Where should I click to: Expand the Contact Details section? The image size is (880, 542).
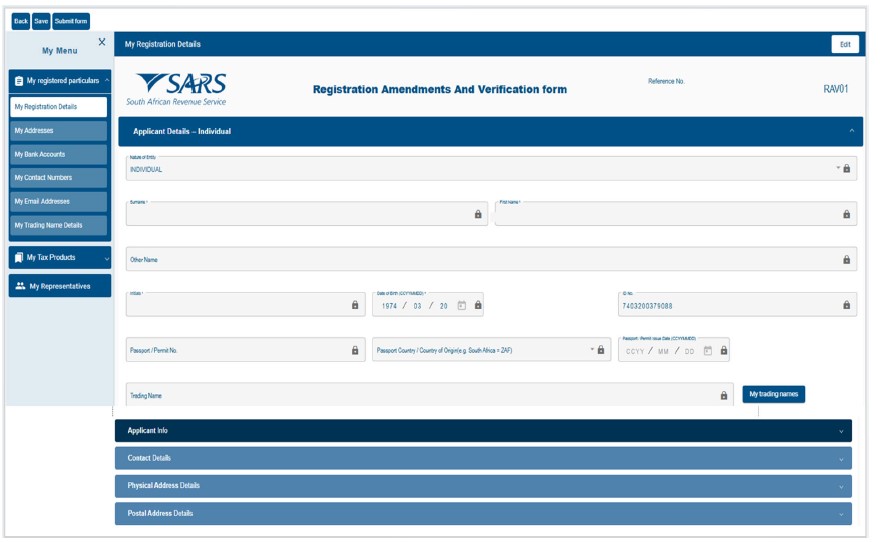(x=483, y=458)
